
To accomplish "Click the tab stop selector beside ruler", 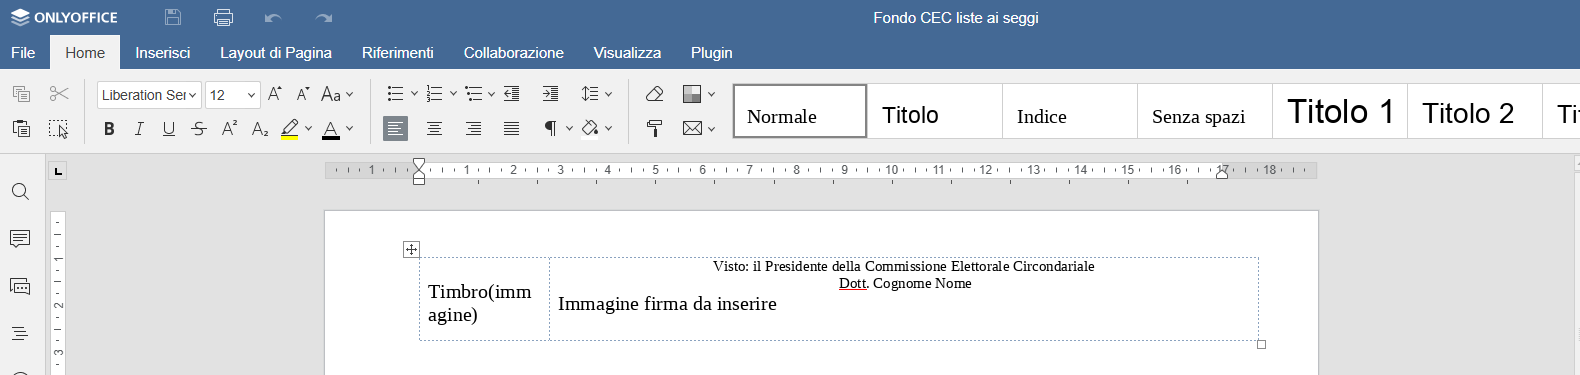I will pyautogui.click(x=58, y=171).
